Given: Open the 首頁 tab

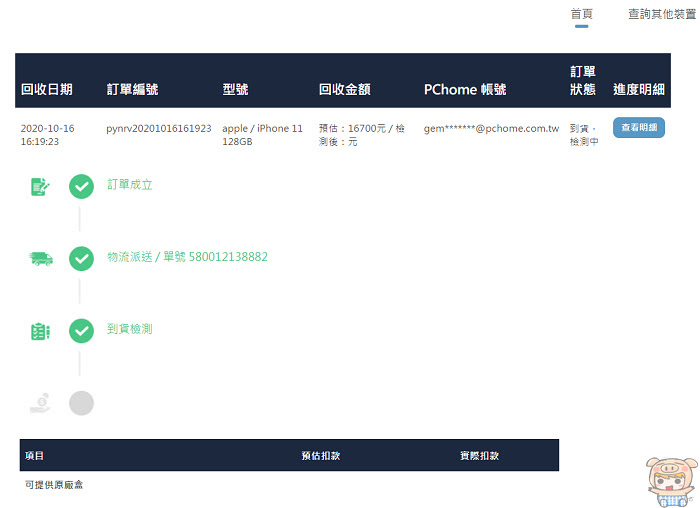Looking at the screenshot, I should (x=581, y=14).
